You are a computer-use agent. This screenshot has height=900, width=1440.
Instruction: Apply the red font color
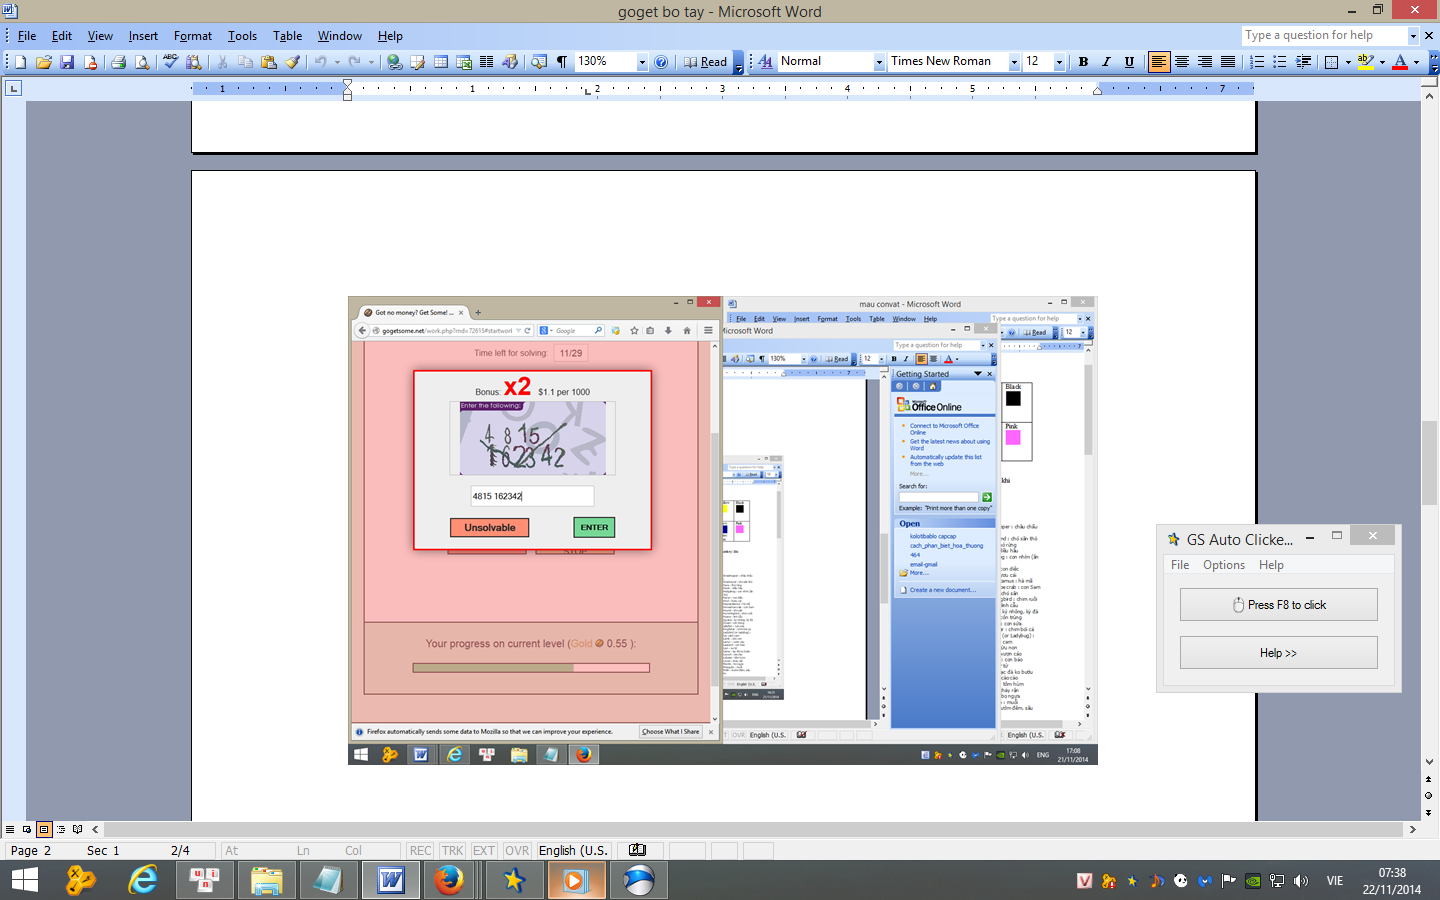(1400, 62)
